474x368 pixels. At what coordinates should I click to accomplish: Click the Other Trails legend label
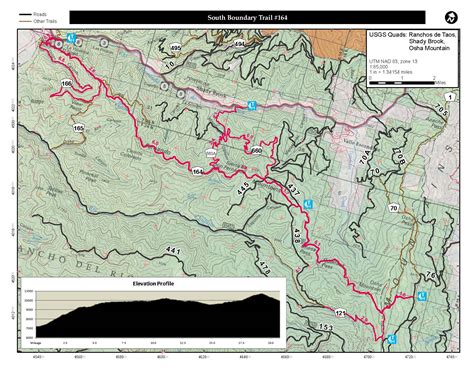click(45, 21)
